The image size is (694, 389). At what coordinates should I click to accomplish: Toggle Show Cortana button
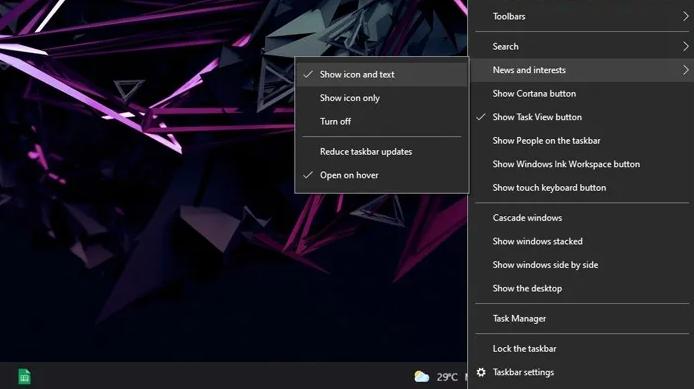[x=582, y=93]
